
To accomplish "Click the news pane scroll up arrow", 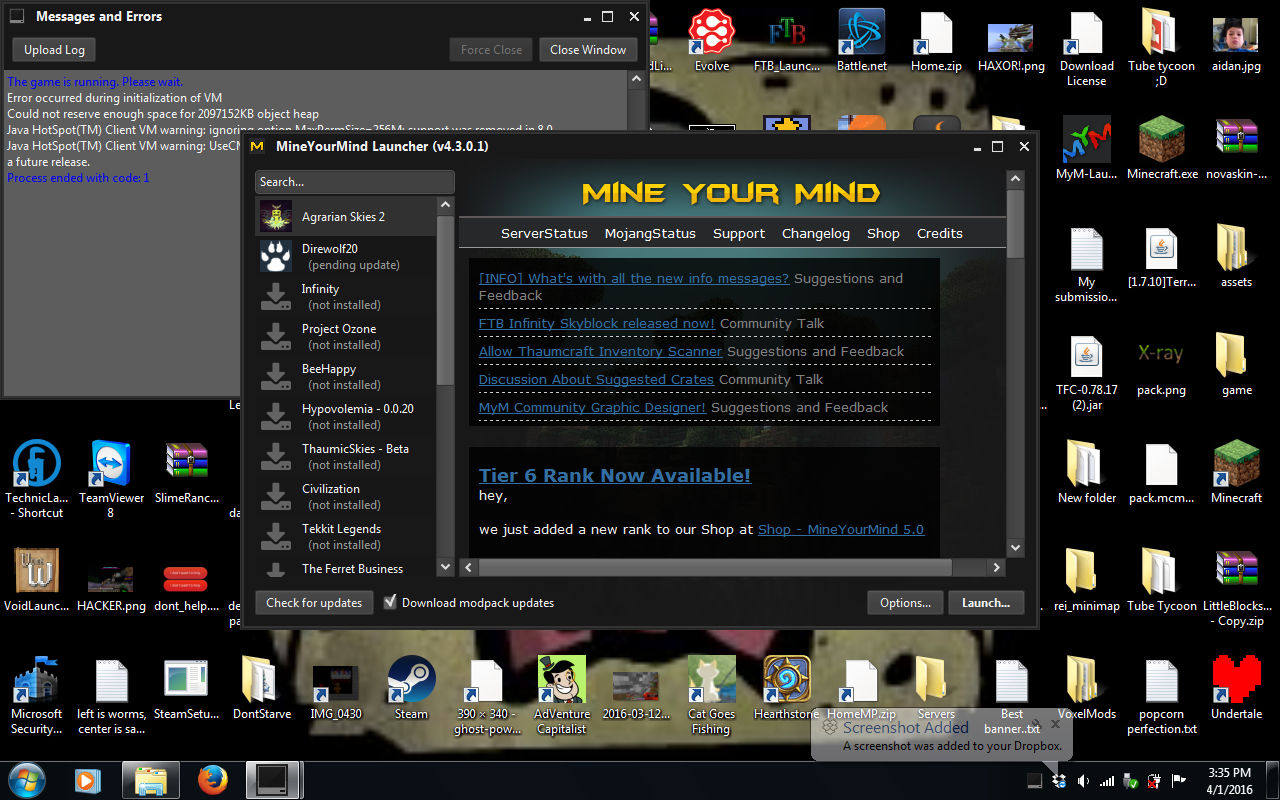I will coord(1015,180).
